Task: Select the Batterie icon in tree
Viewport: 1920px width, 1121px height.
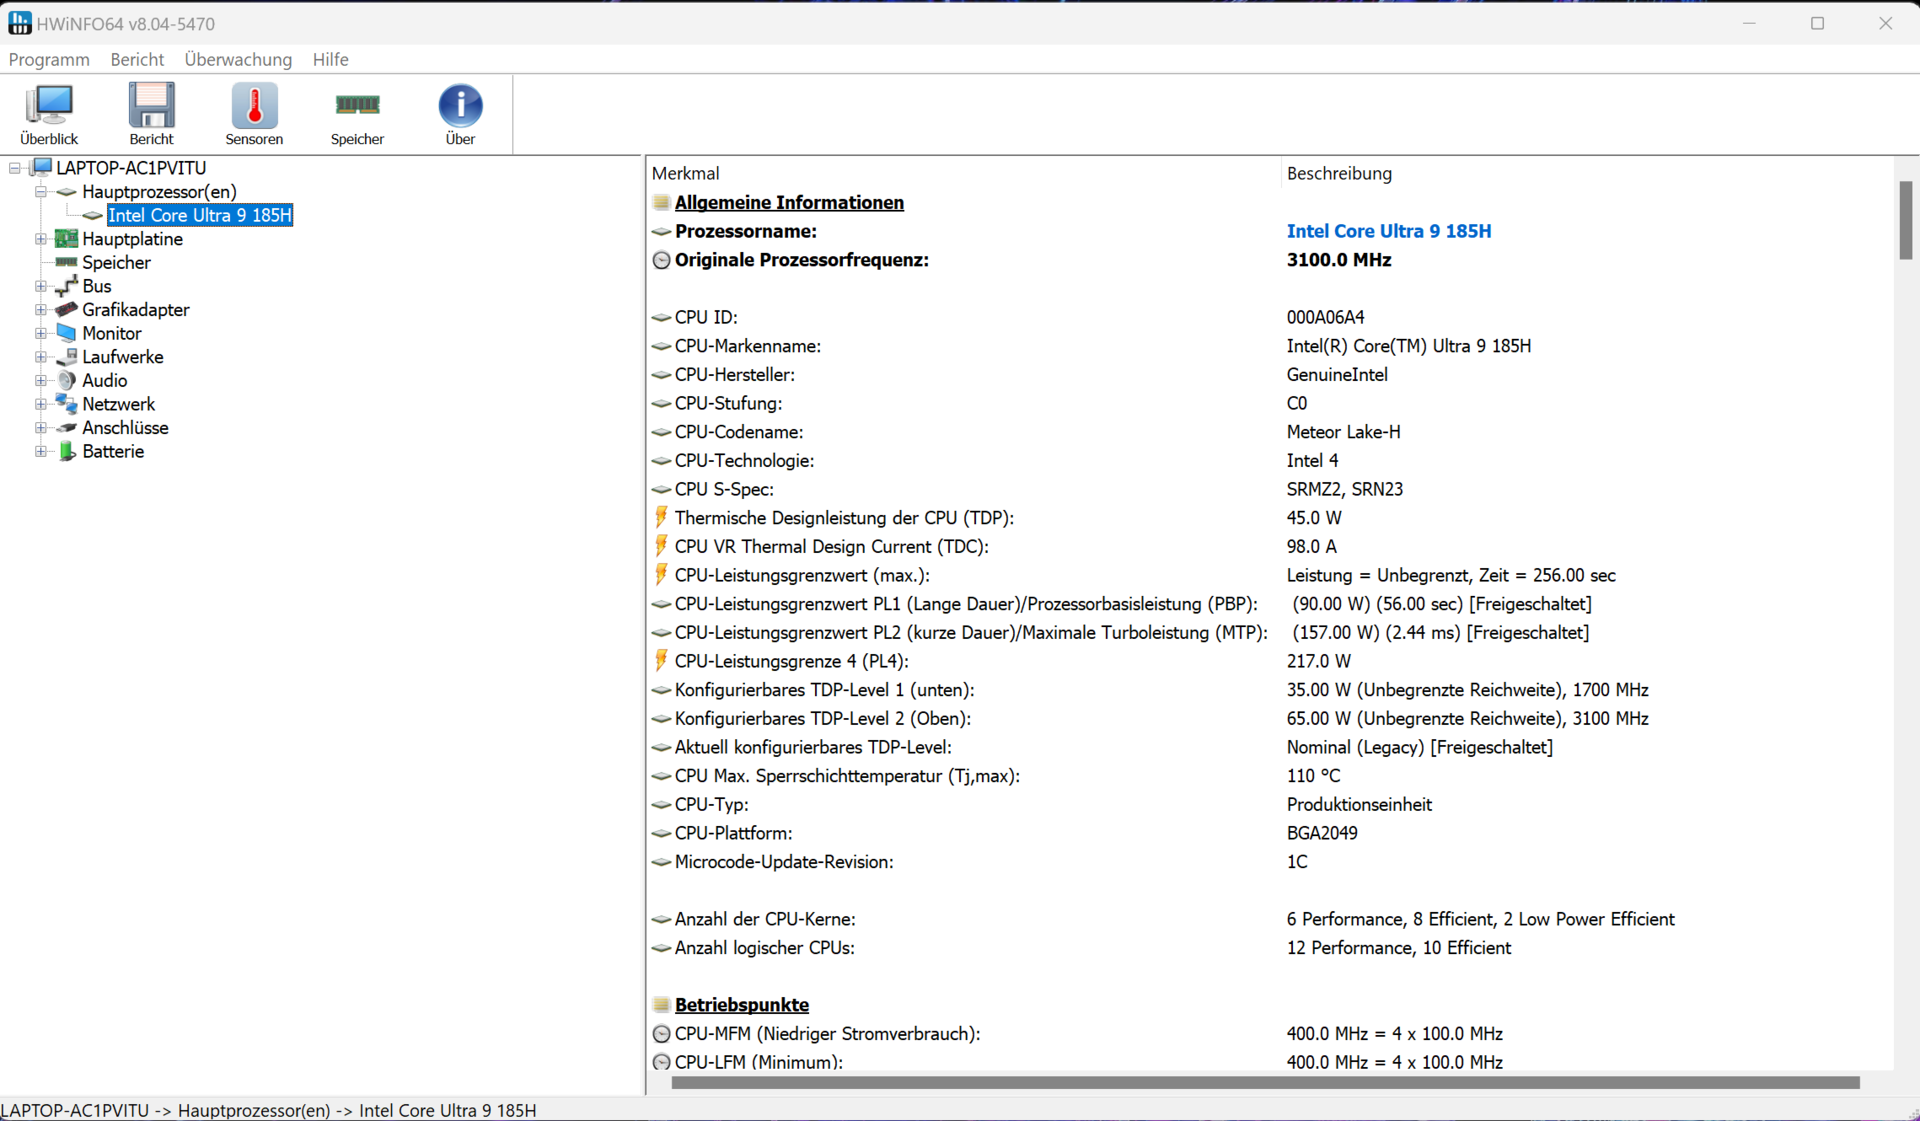Action: pos(67,452)
